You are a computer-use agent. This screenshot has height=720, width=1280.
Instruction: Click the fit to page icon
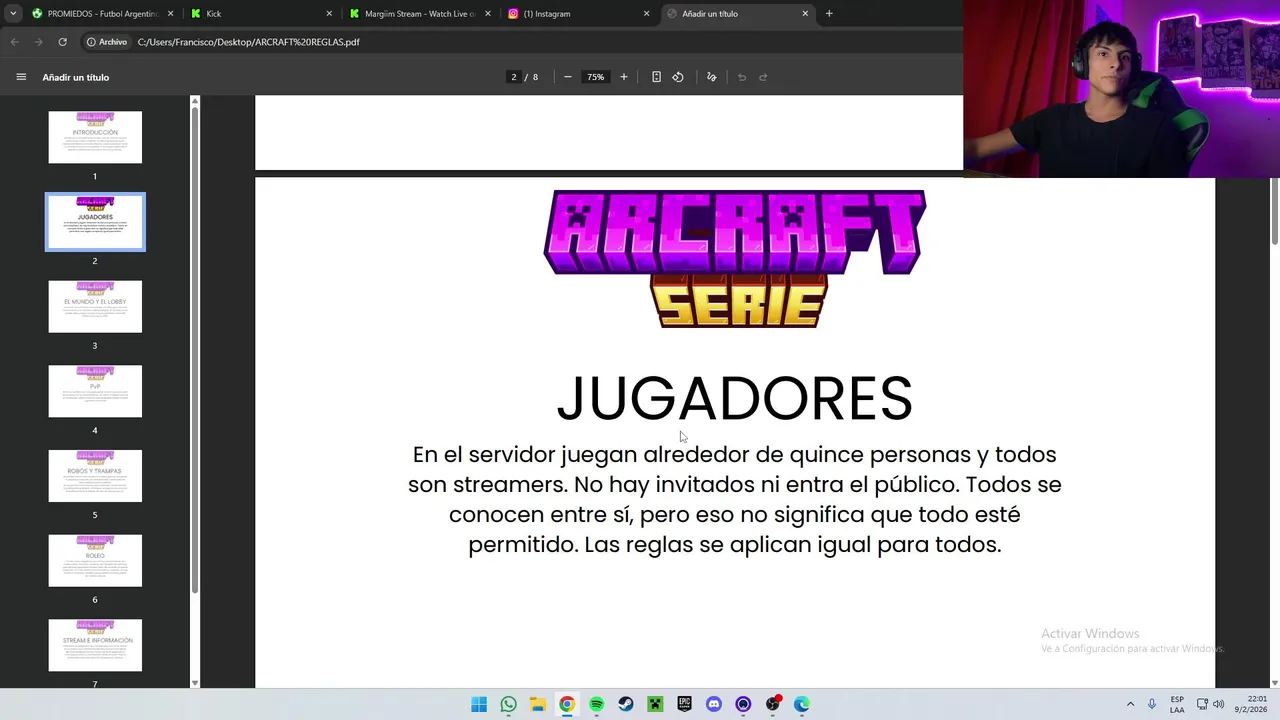click(x=656, y=77)
